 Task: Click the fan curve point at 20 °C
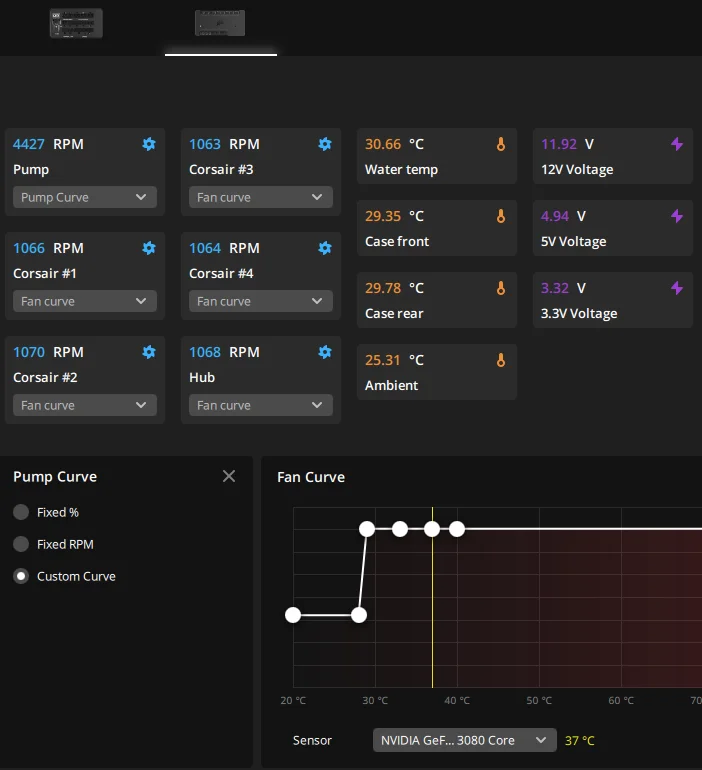[x=293, y=615]
